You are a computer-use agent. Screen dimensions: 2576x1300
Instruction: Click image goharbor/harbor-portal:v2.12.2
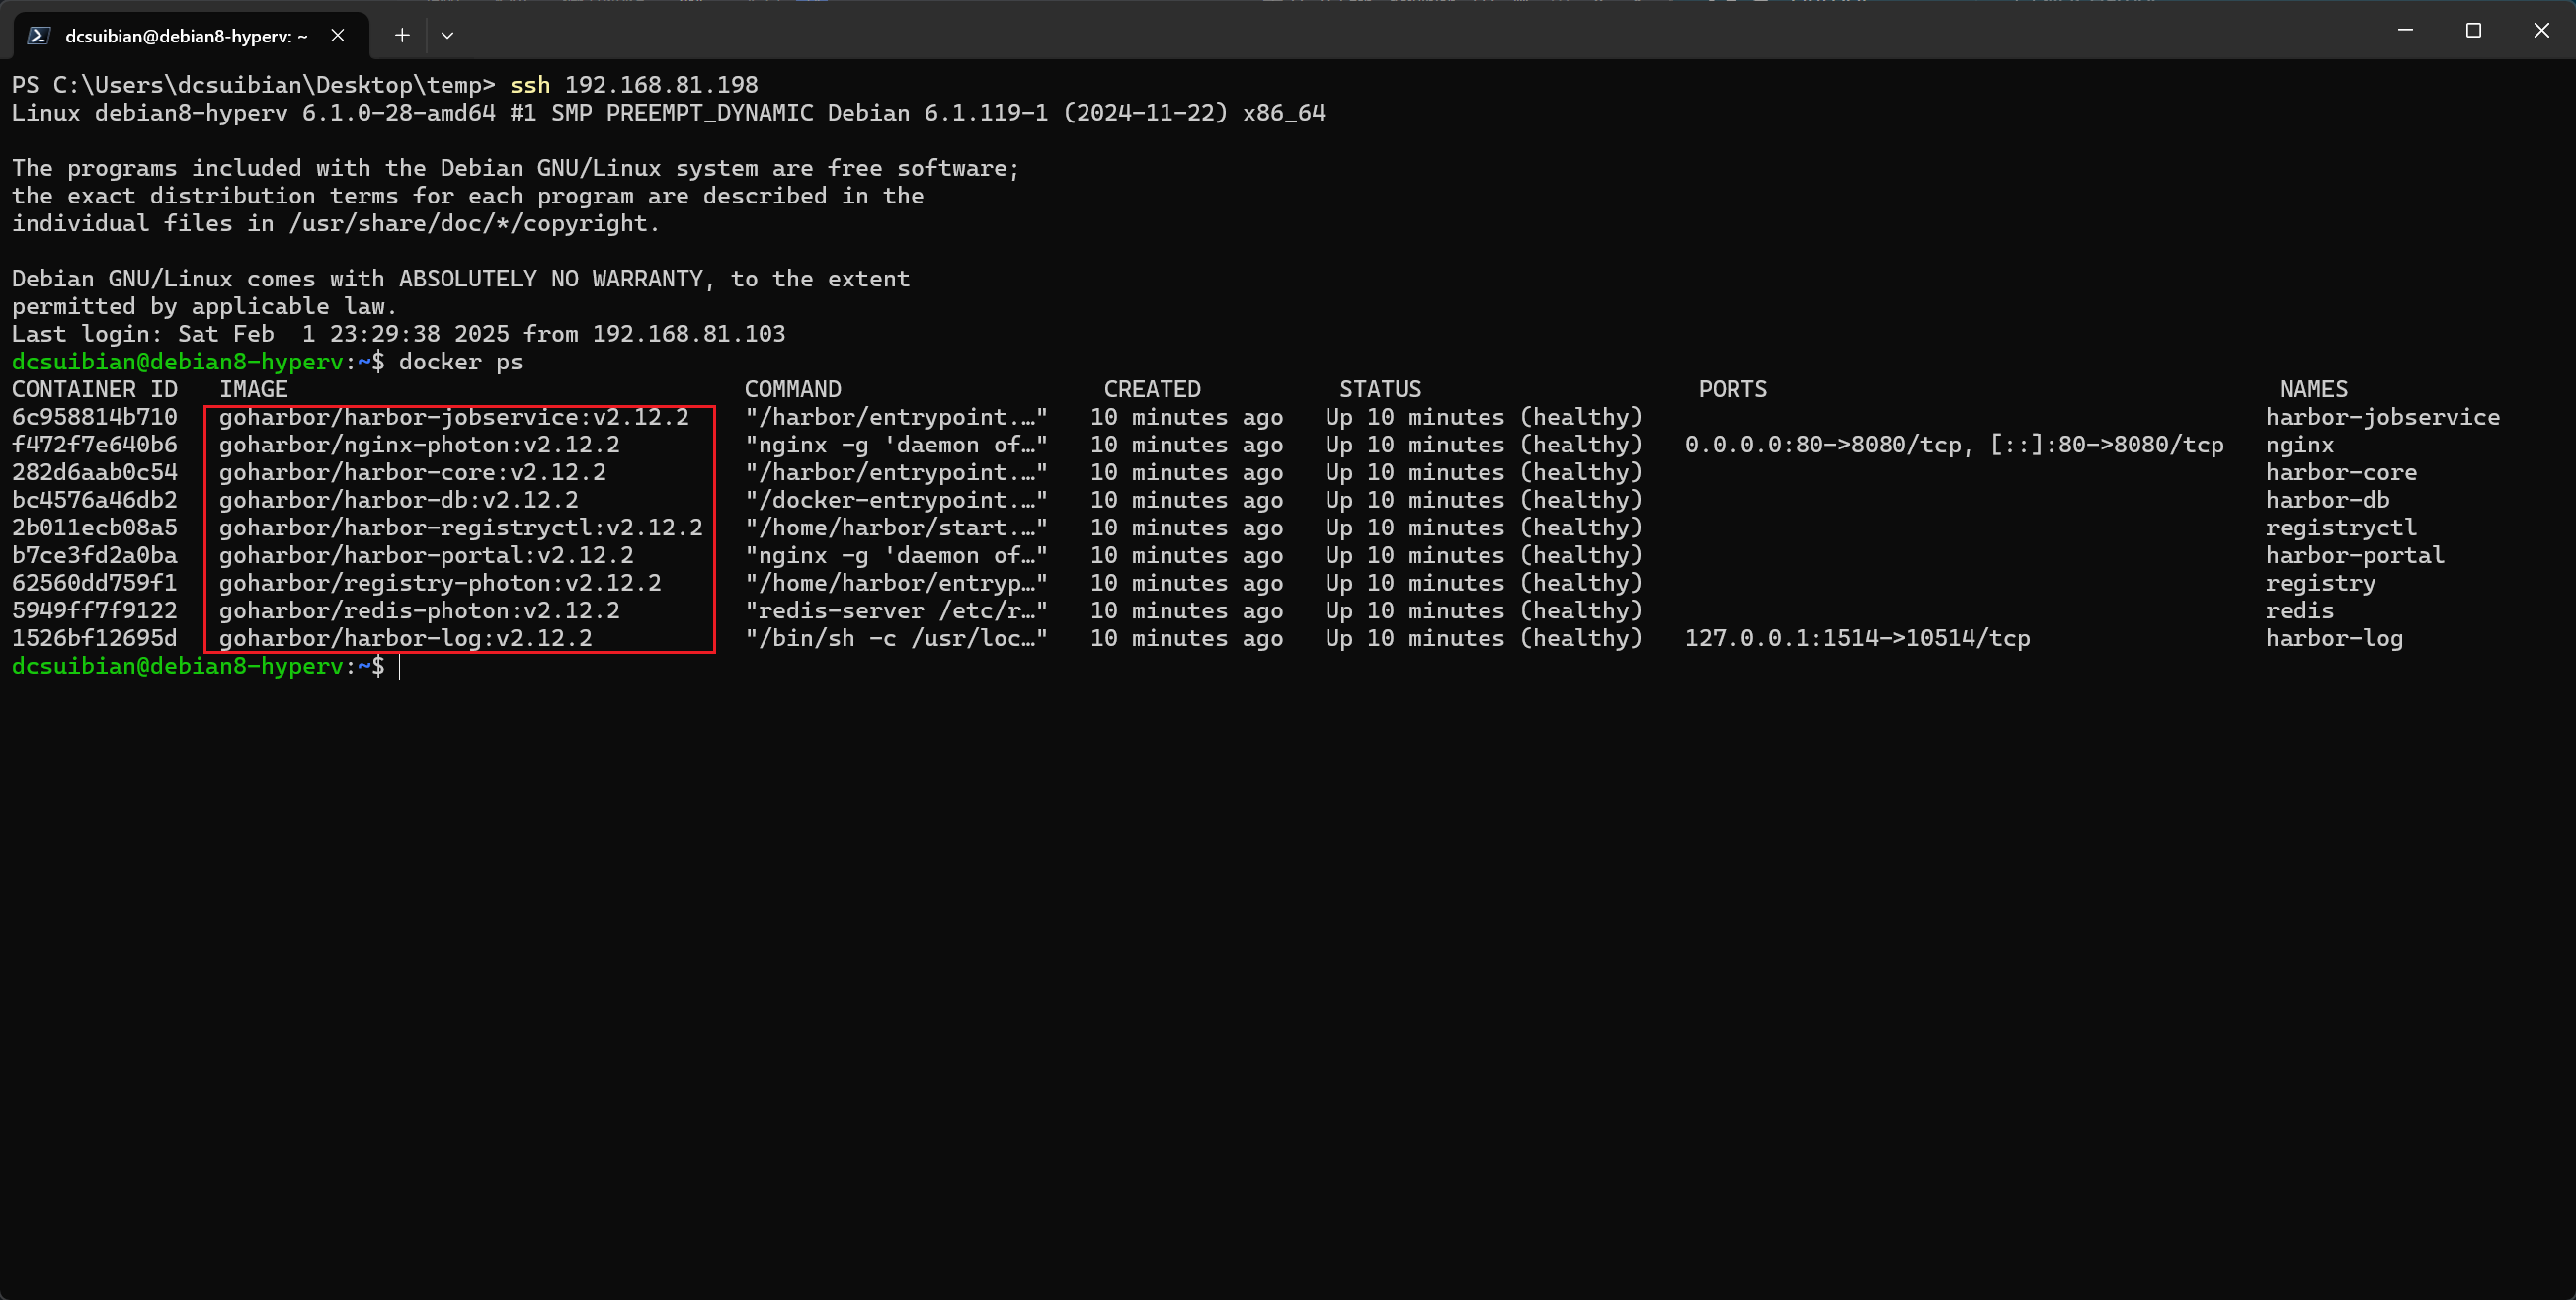click(x=426, y=555)
